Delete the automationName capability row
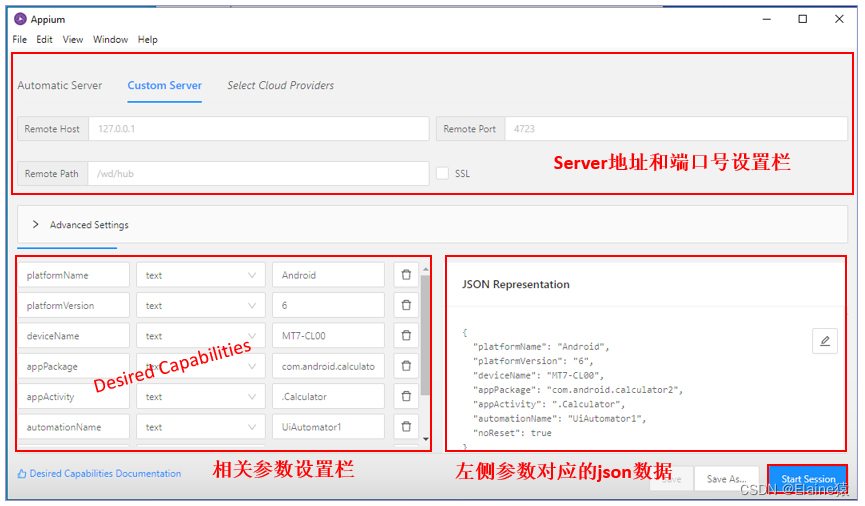Screen dimensions: 865x506 406,427
